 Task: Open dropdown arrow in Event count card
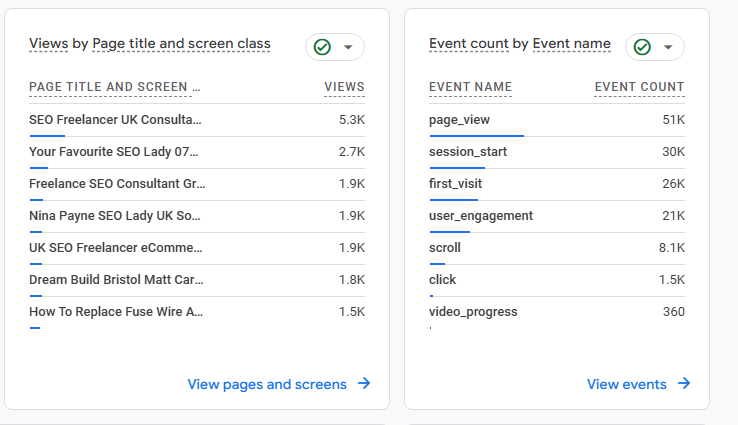point(668,47)
